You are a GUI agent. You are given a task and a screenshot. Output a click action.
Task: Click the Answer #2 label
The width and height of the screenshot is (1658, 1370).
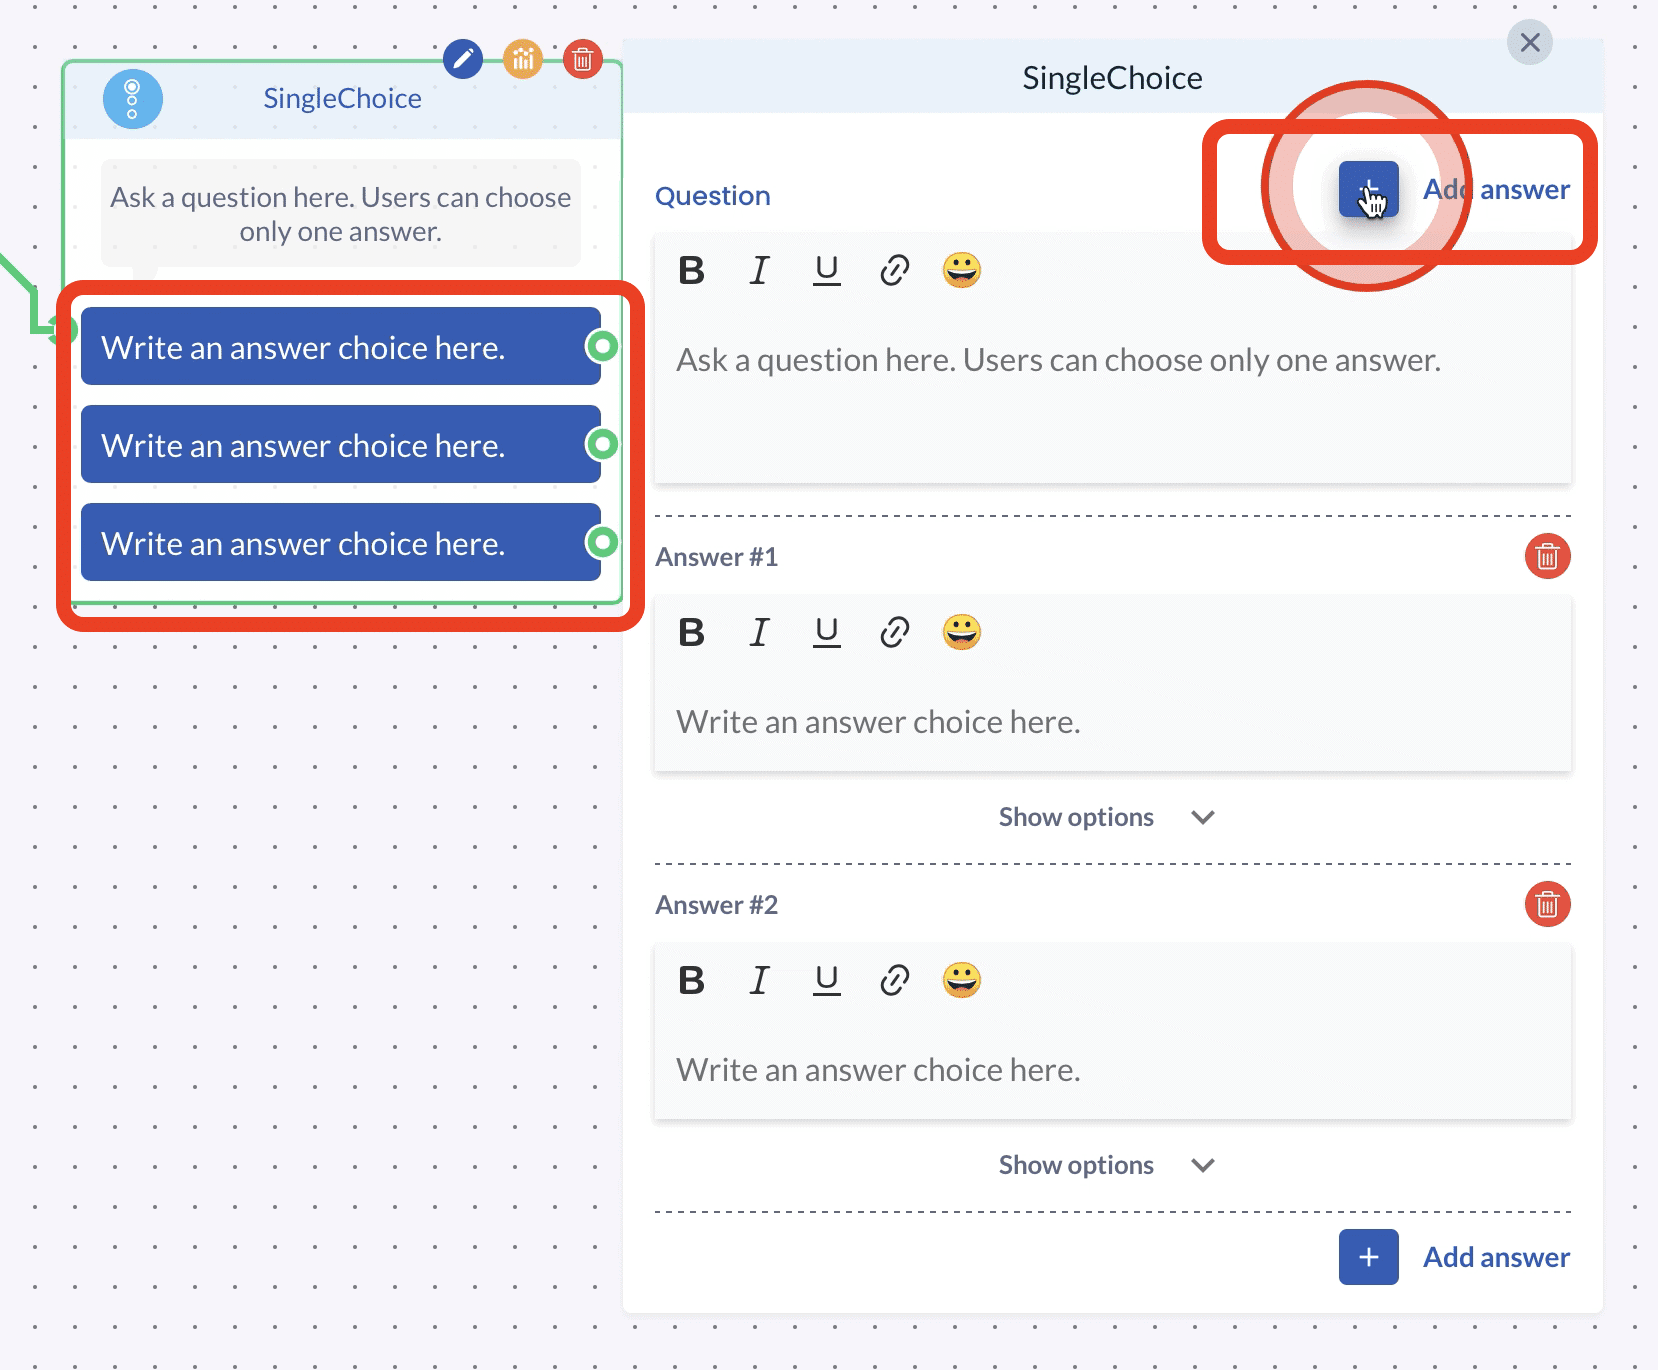(717, 905)
